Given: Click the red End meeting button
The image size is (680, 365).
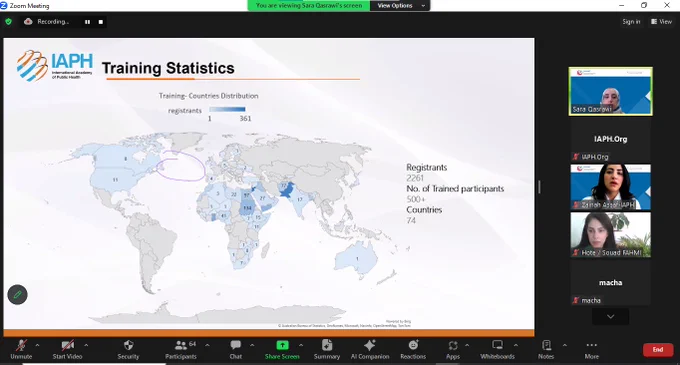Looking at the screenshot, I should pos(658,349).
